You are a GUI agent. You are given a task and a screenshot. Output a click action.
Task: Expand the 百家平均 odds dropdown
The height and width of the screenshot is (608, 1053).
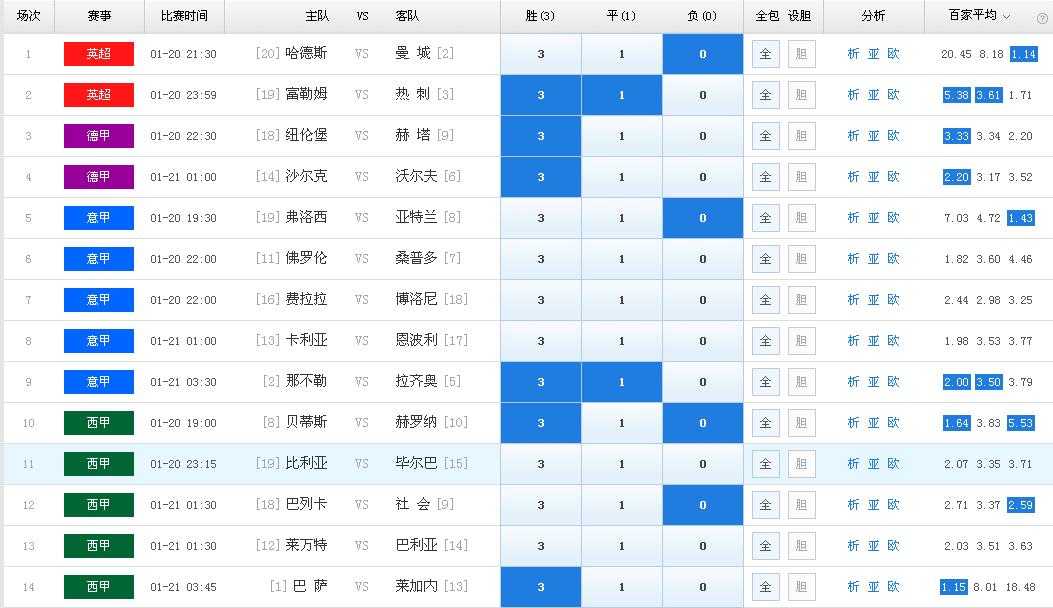click(1006, 16)
